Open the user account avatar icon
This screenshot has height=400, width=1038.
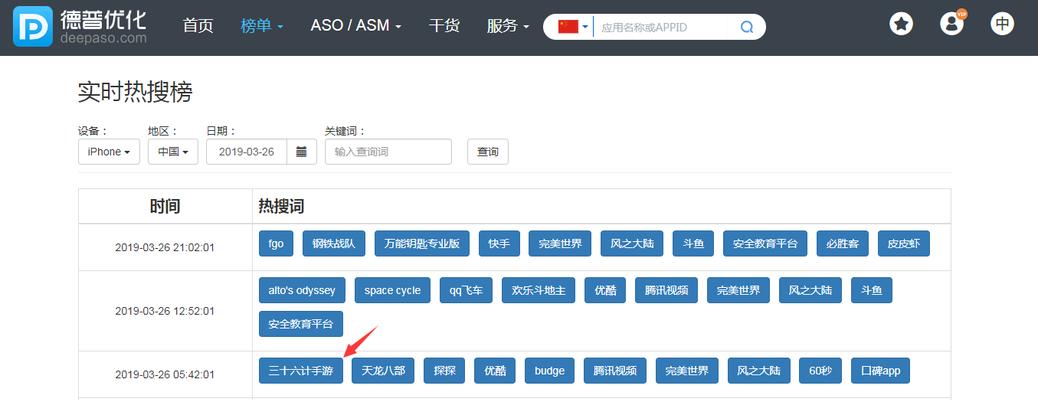(952, 25)
